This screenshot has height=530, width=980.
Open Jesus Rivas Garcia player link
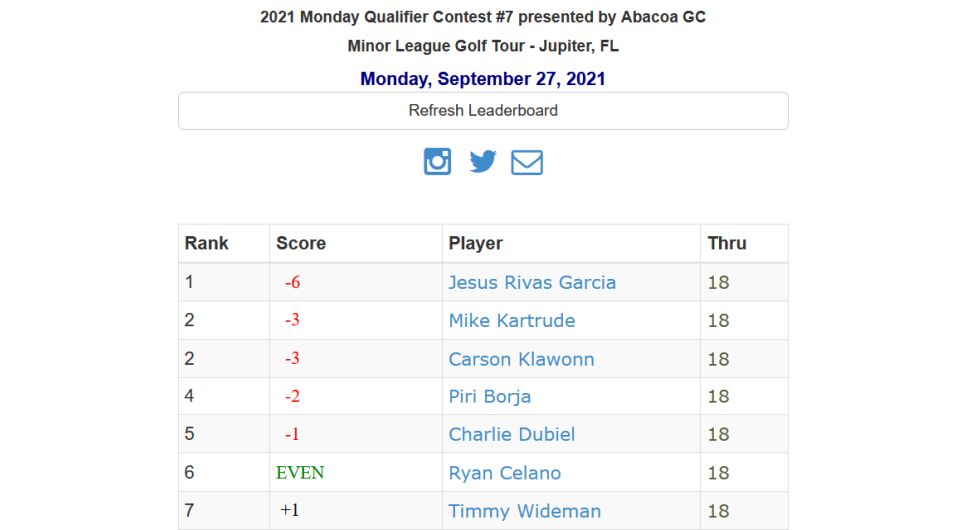(x=532, y=282)
